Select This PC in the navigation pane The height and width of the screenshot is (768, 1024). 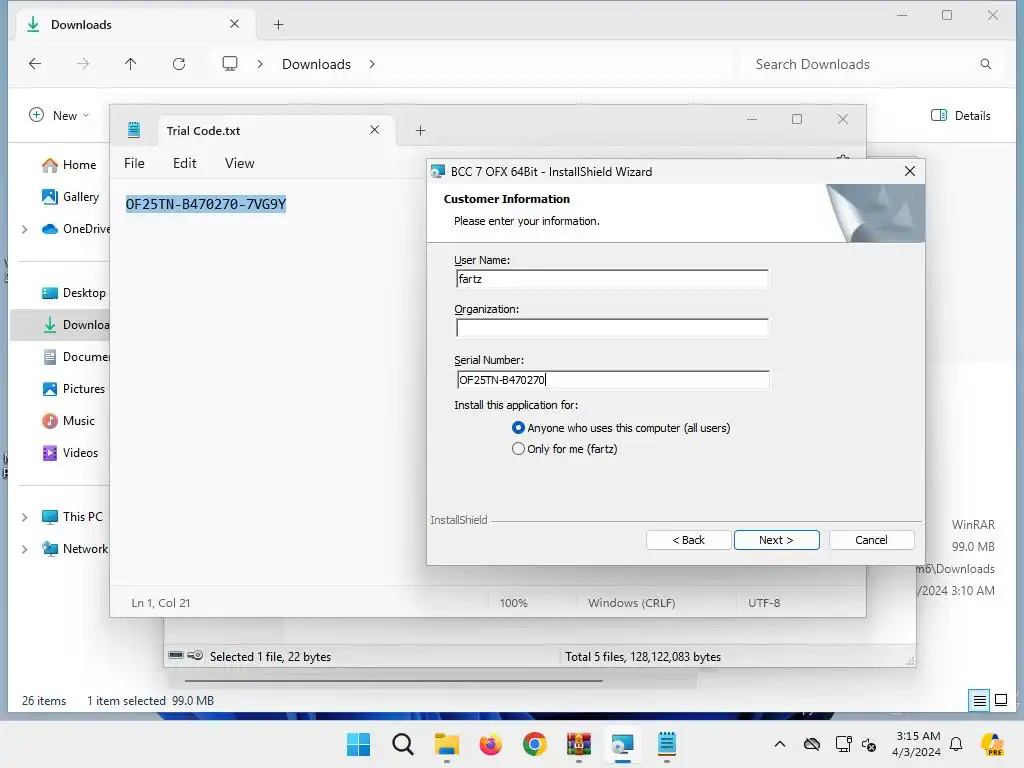(72, 517)
